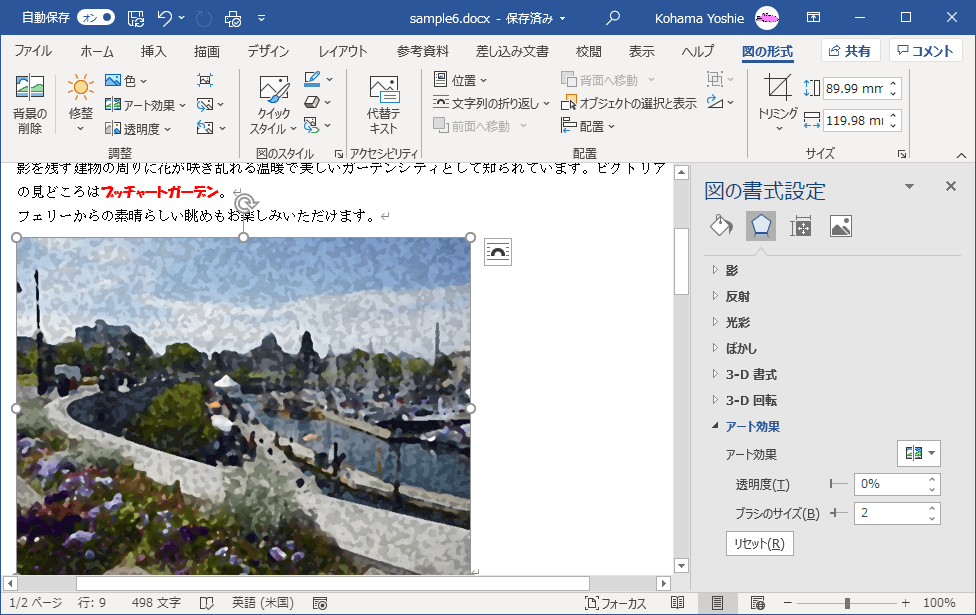This screenshot has width=976, height=615.
Task: Click the Picture Layout icon
Action: (312, 125)
